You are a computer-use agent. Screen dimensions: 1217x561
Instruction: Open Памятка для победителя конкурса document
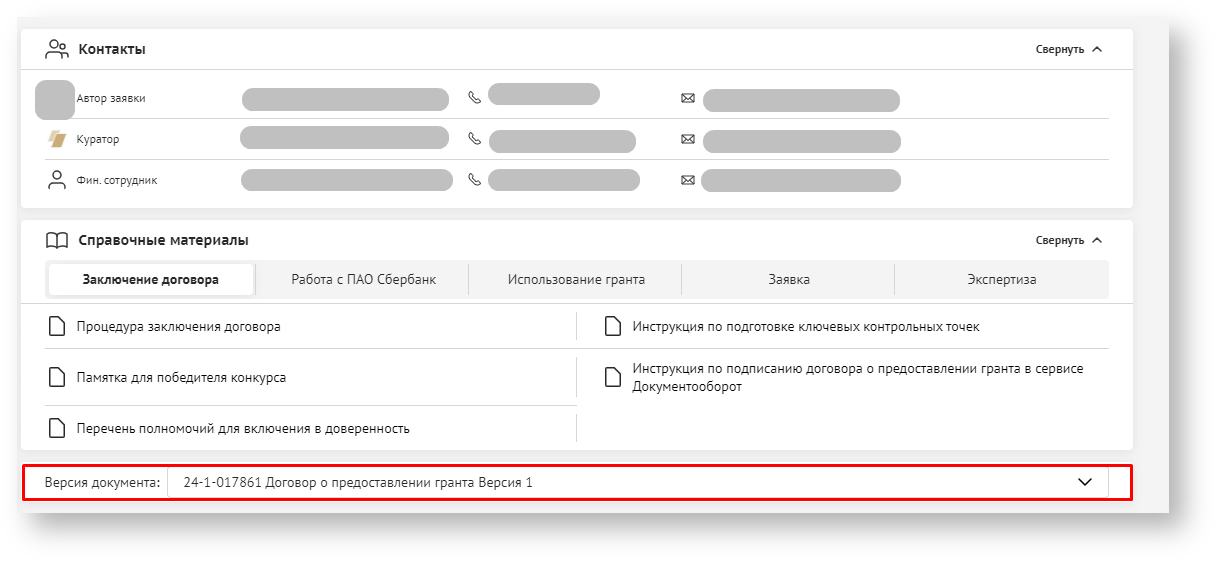181,378
